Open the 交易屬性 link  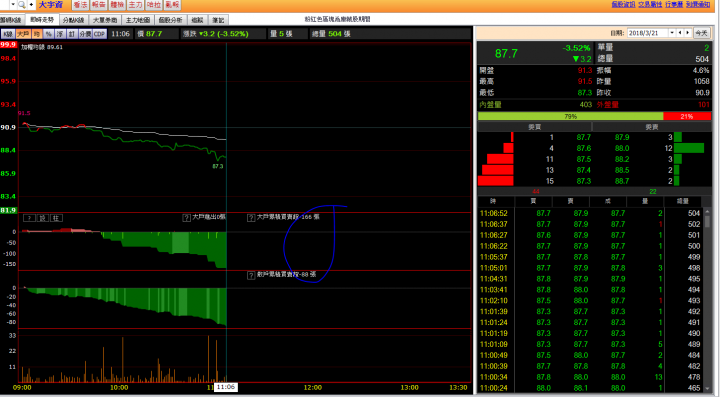[x=650, y=4]
